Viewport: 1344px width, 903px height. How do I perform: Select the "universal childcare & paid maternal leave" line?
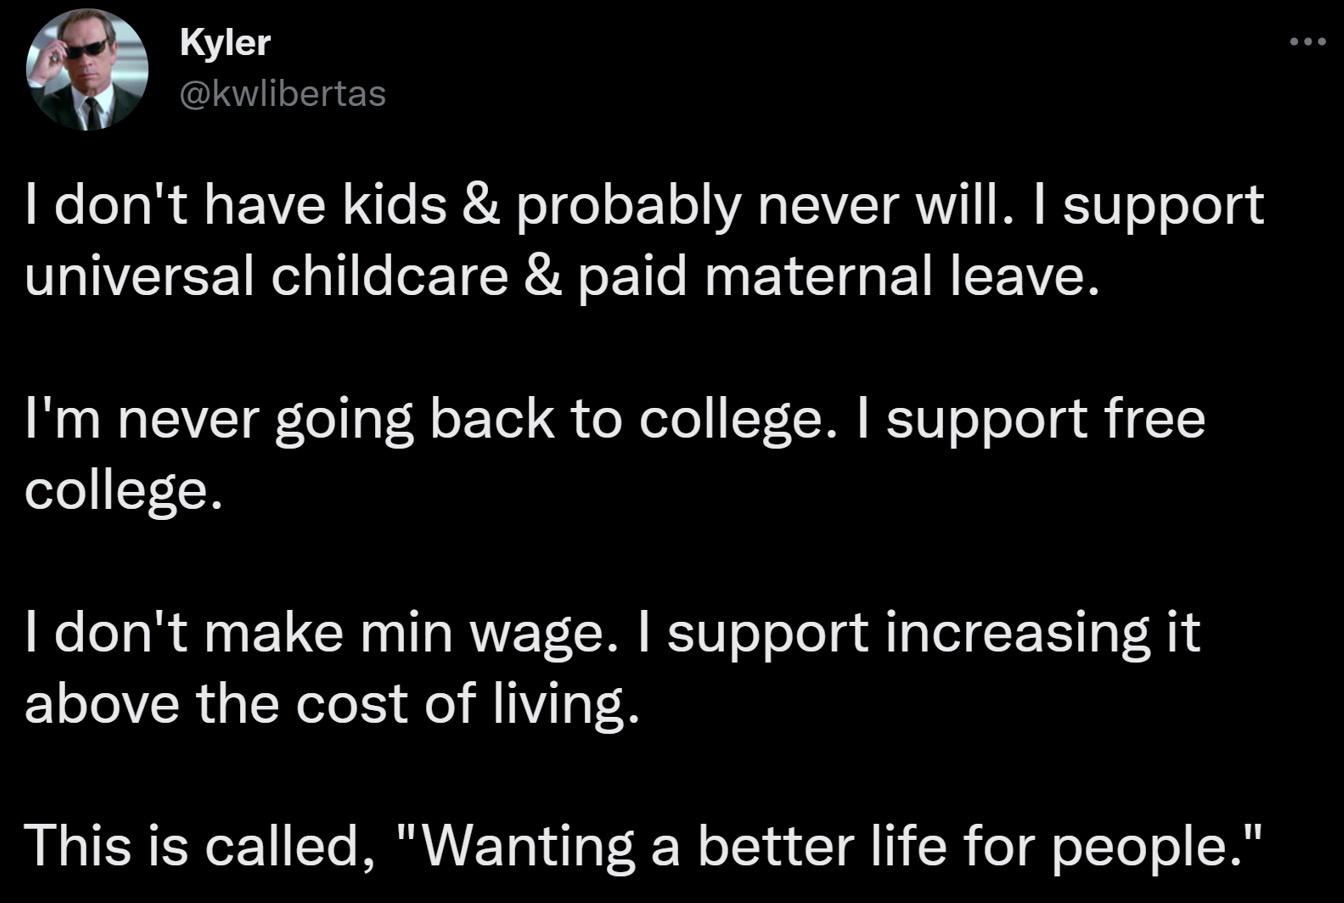(562, 275)
